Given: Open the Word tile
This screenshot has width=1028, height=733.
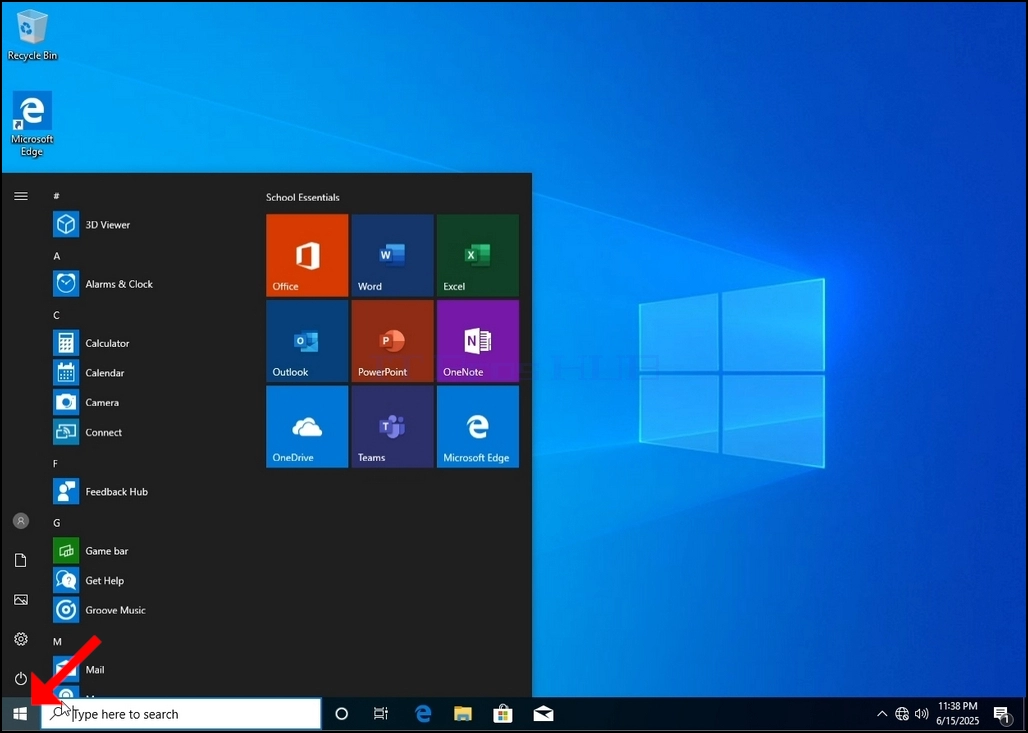Looking at the screenshot, I should point(393,256).
